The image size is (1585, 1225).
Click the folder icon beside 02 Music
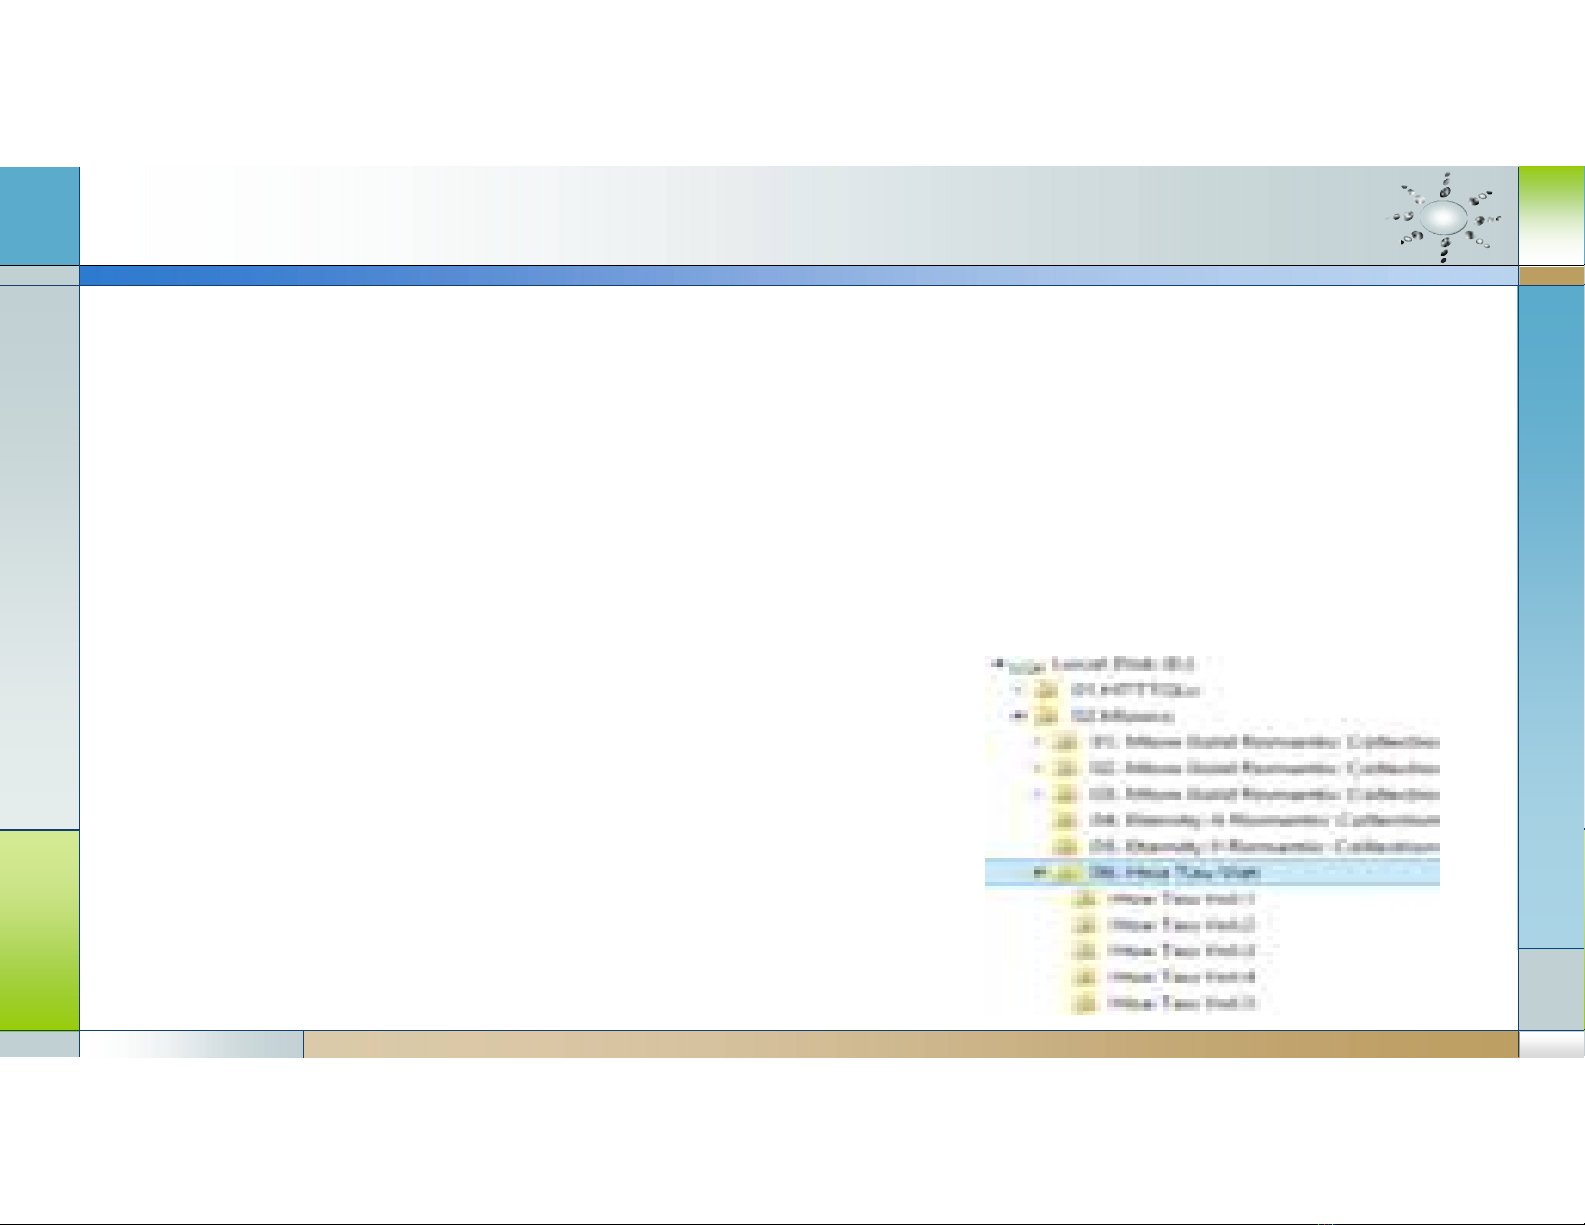pos(1047,716)
